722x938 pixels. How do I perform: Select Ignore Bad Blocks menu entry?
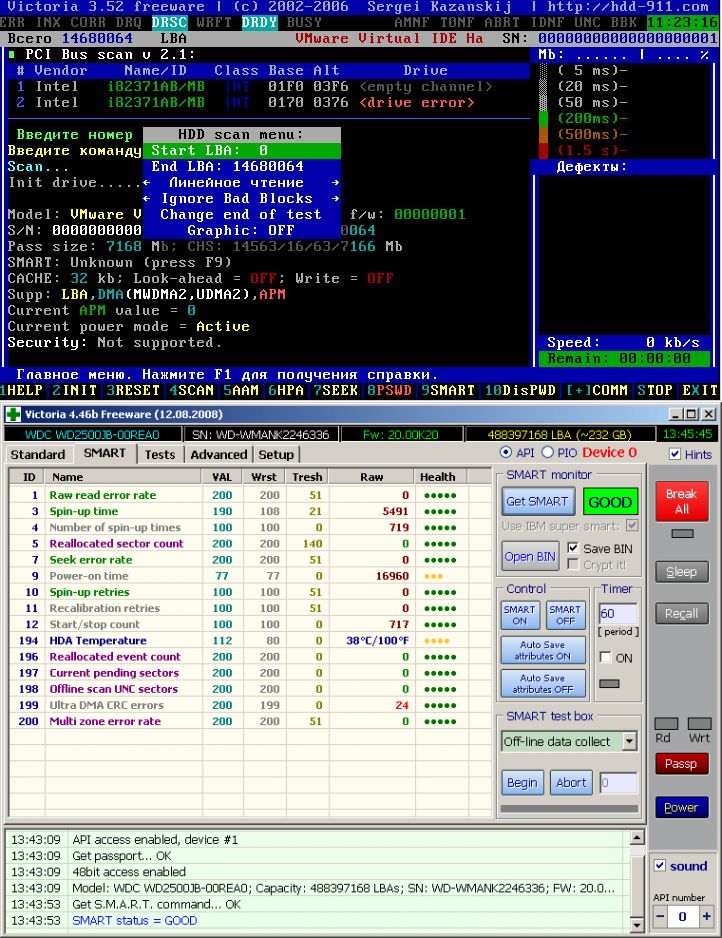point(242,199)
